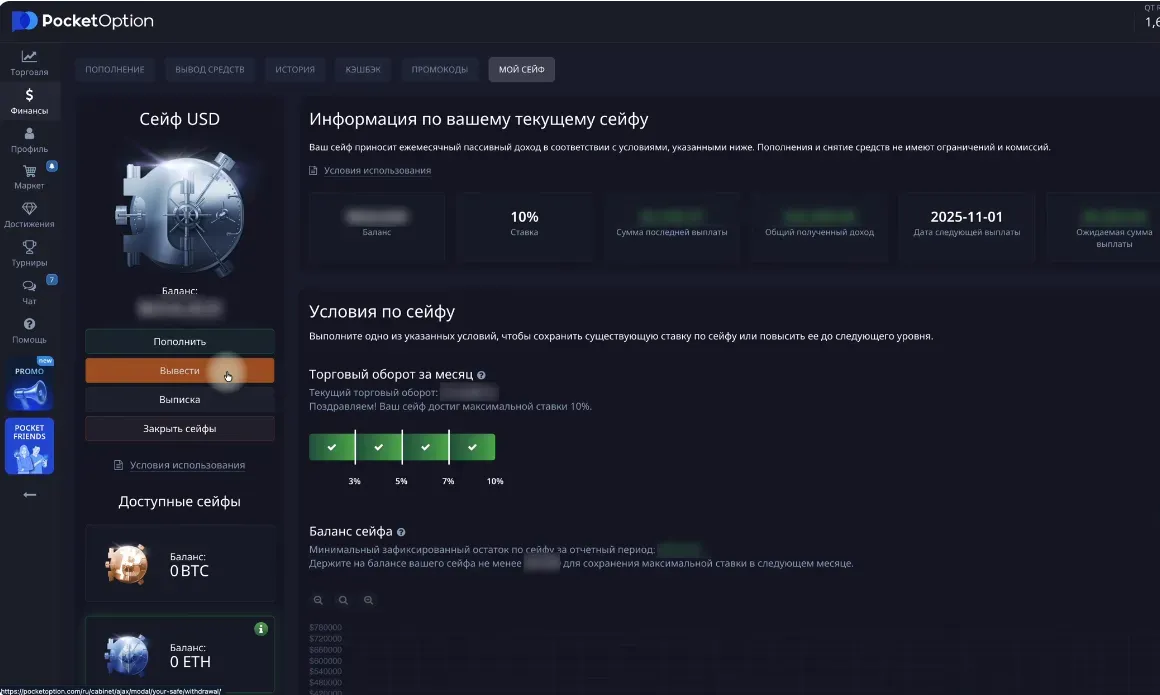This screenshot has width=1160, height=695.
Task: Select the Финансы sidebar icon
Action: (29, 99)
